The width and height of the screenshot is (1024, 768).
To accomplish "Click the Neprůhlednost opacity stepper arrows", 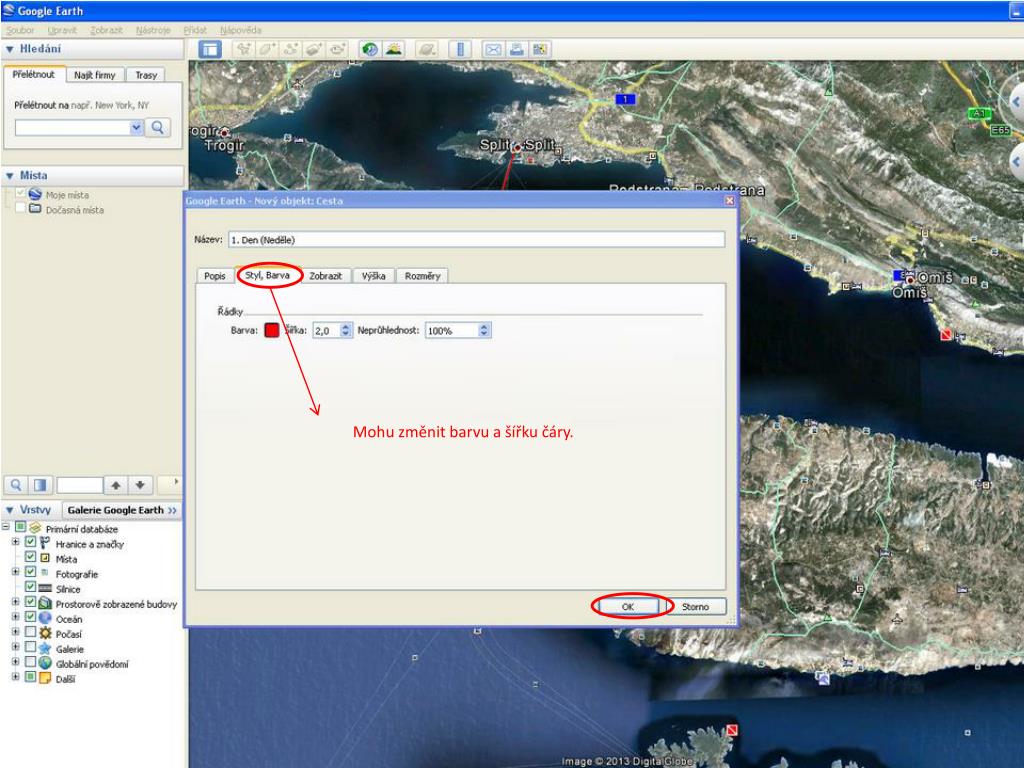I will (x=484, y=330).
